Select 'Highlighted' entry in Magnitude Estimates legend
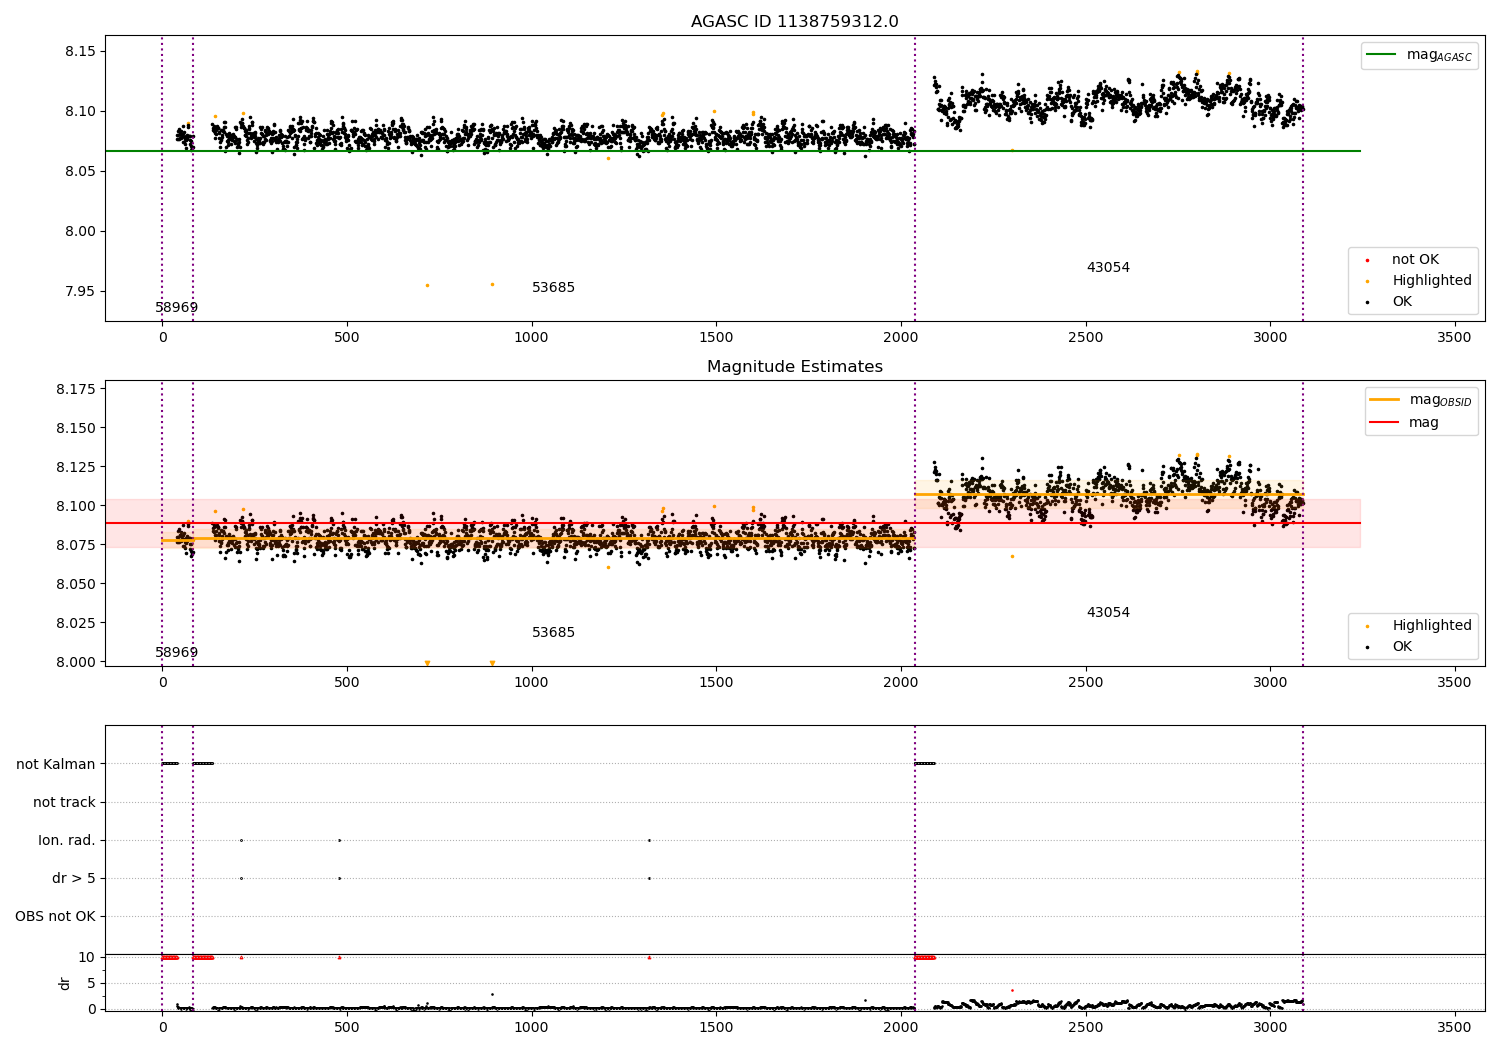 click(1431, 626)
